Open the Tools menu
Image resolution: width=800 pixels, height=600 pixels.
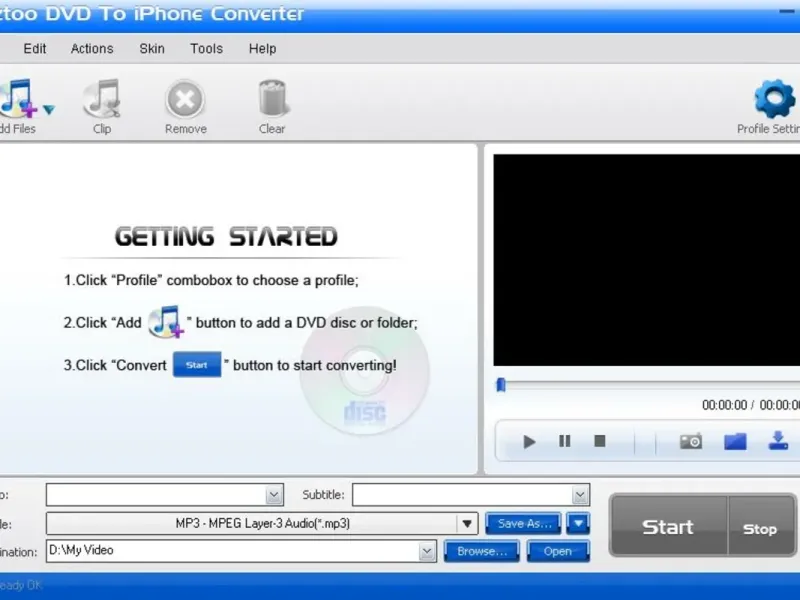(207, 48)
